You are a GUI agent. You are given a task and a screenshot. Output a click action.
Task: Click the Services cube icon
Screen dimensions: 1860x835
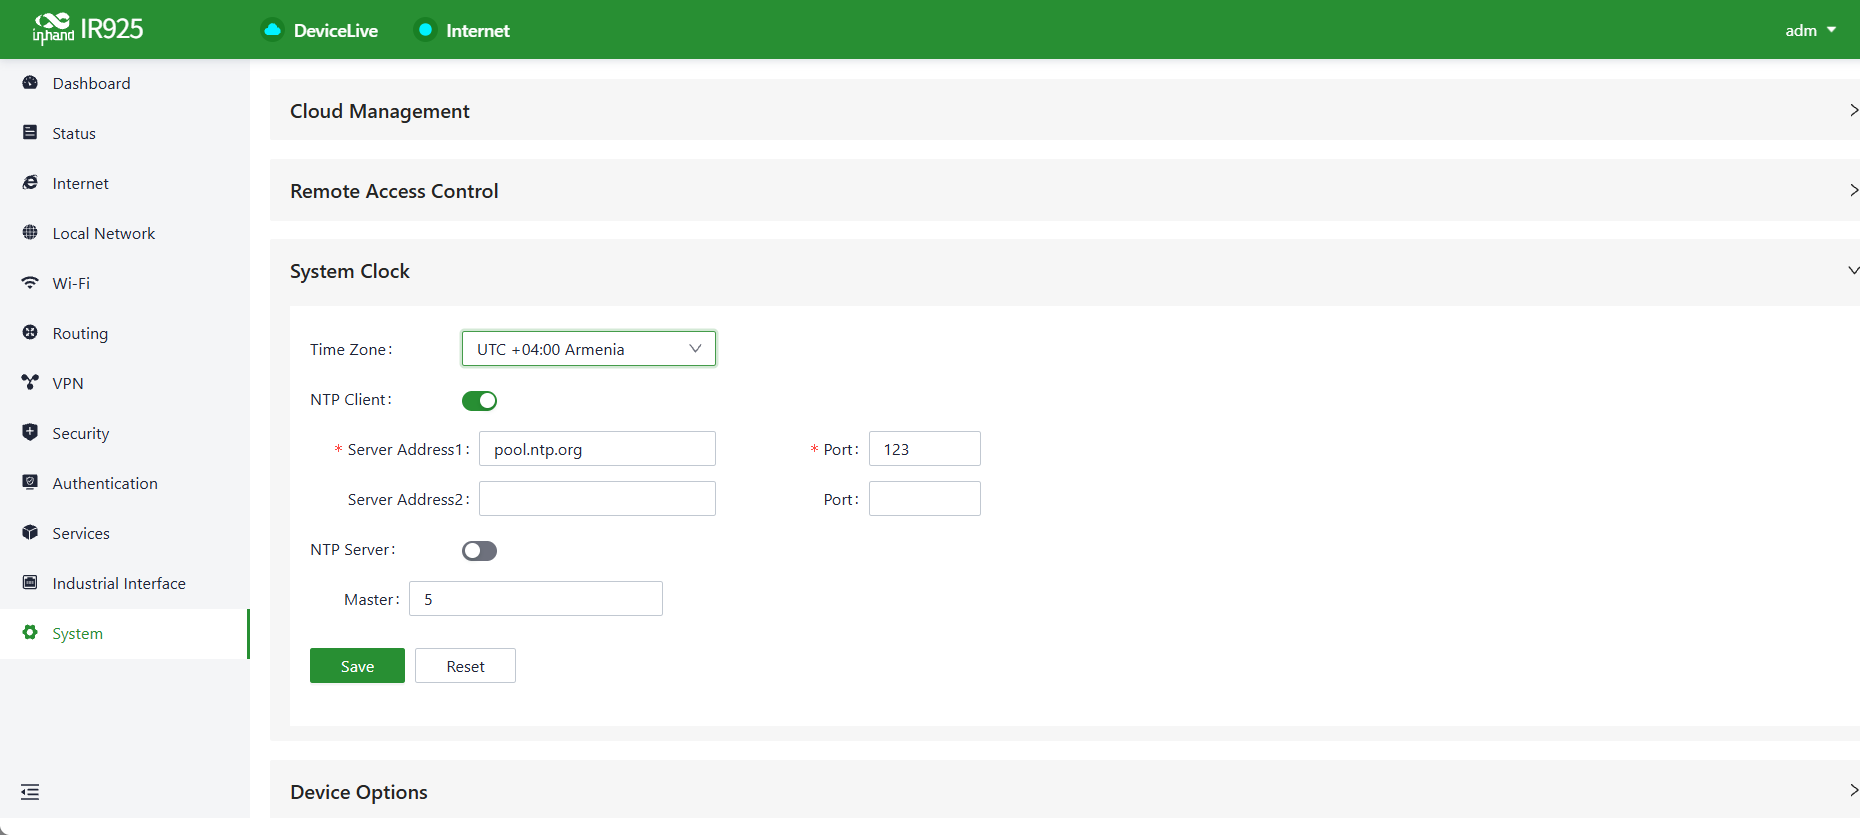pos(30,533)
